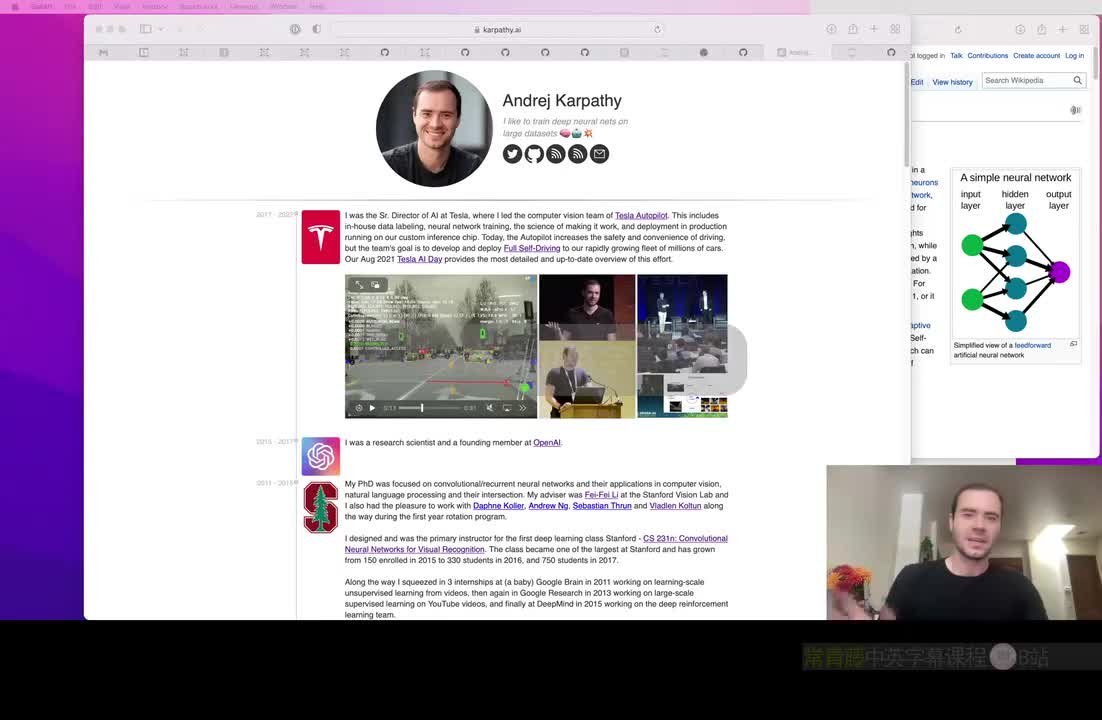Play the Tesla Autopilot video
This screenshot has height=720, width=1102.
click(x=372, y=408)
